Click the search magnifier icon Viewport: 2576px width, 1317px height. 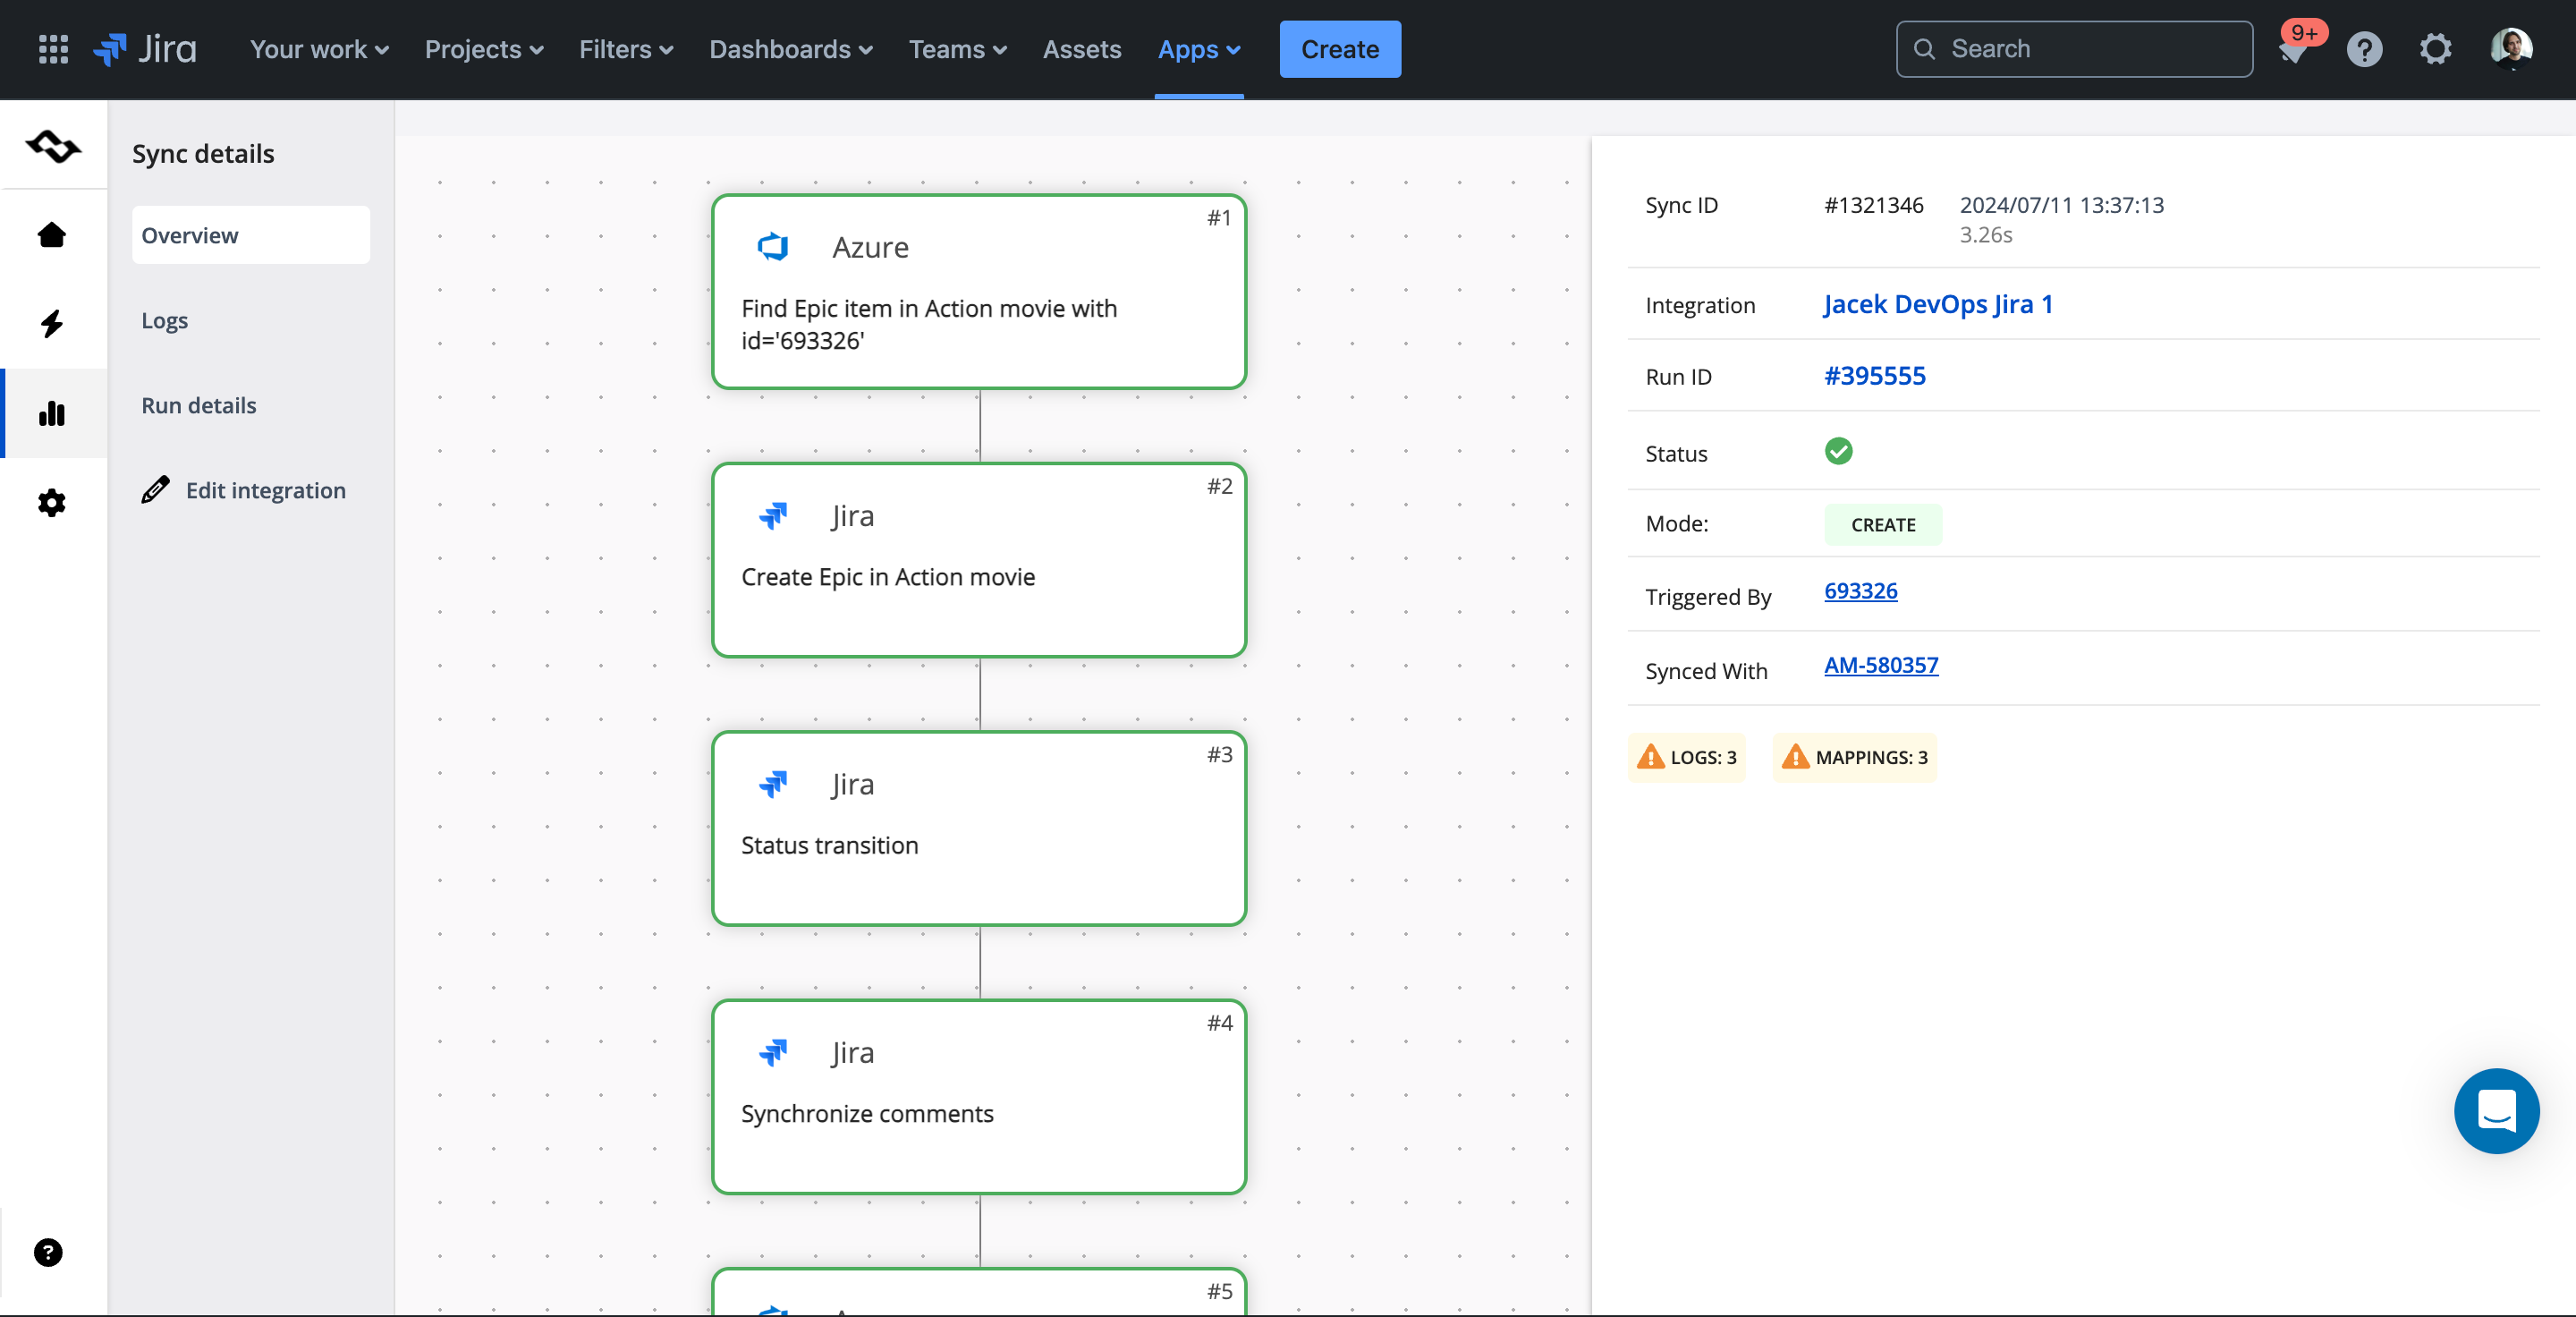1924,49
